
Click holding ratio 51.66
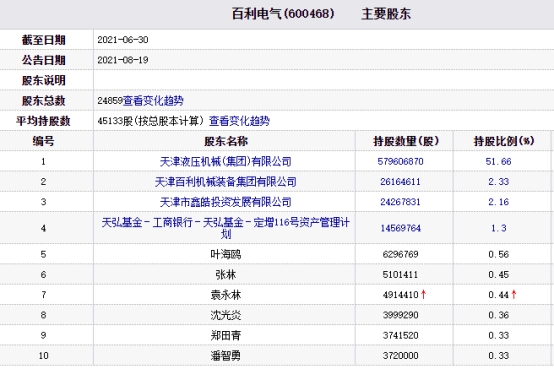coord(498,162)
